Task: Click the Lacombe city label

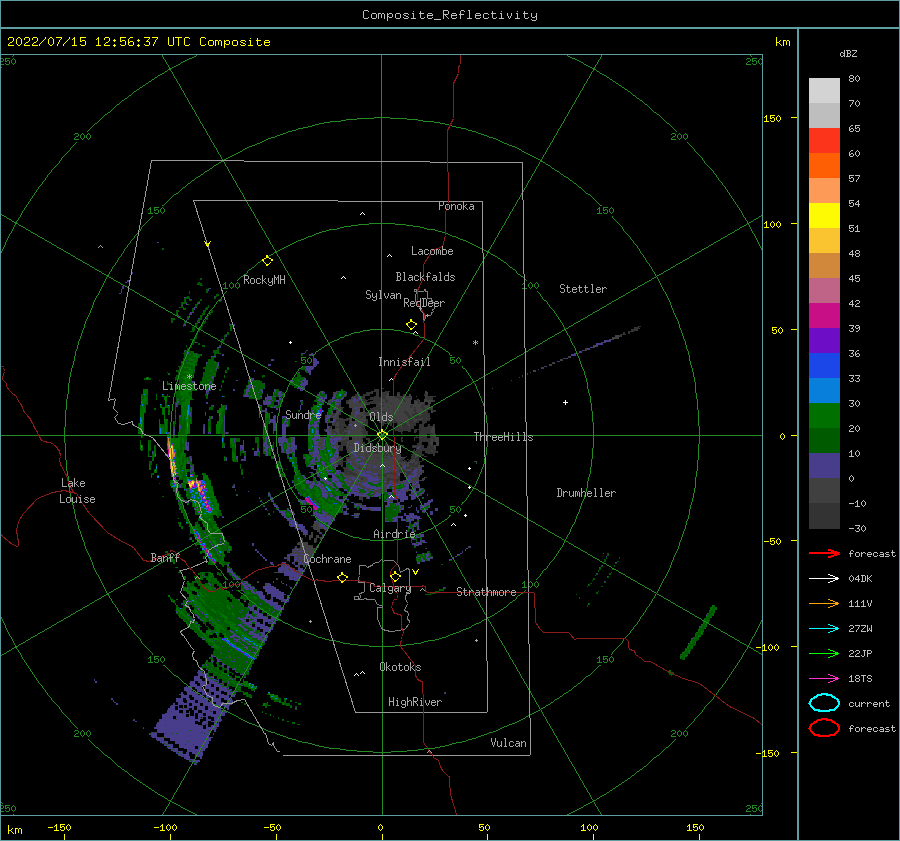Action: pos(432,251)
